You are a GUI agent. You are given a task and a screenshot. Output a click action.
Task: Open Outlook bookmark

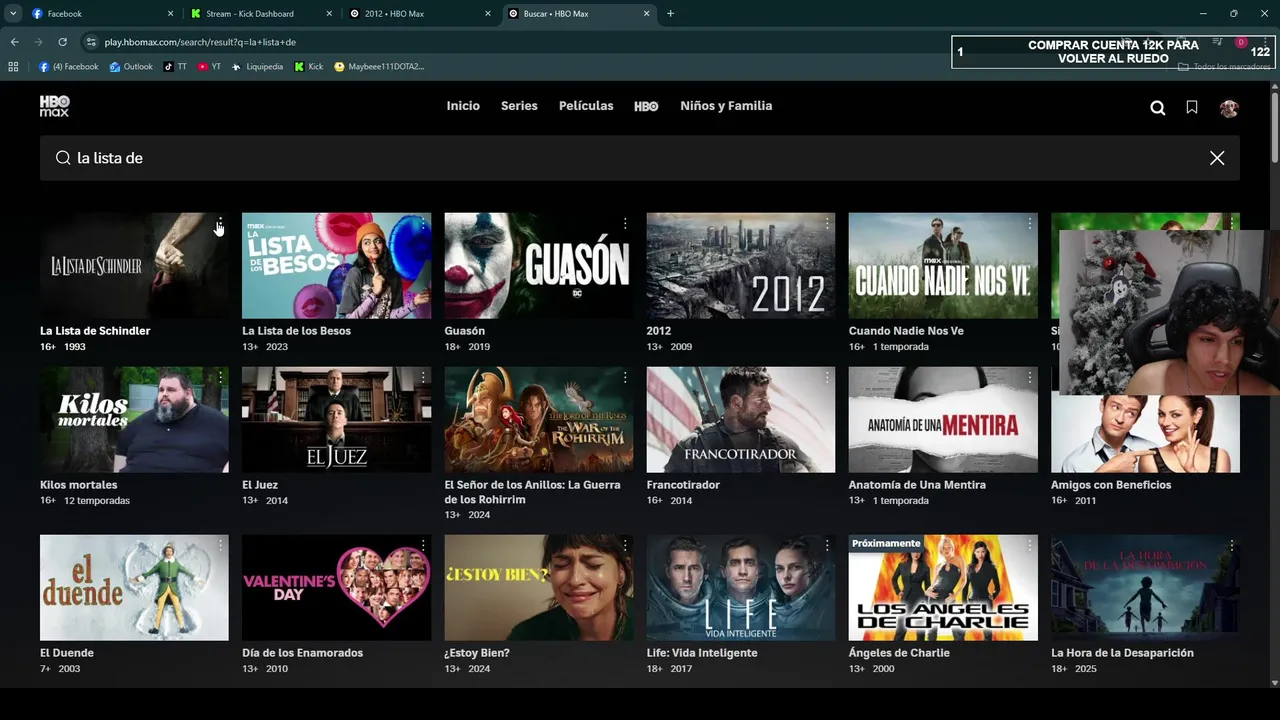pyautogui.click(x=131, y=67)
